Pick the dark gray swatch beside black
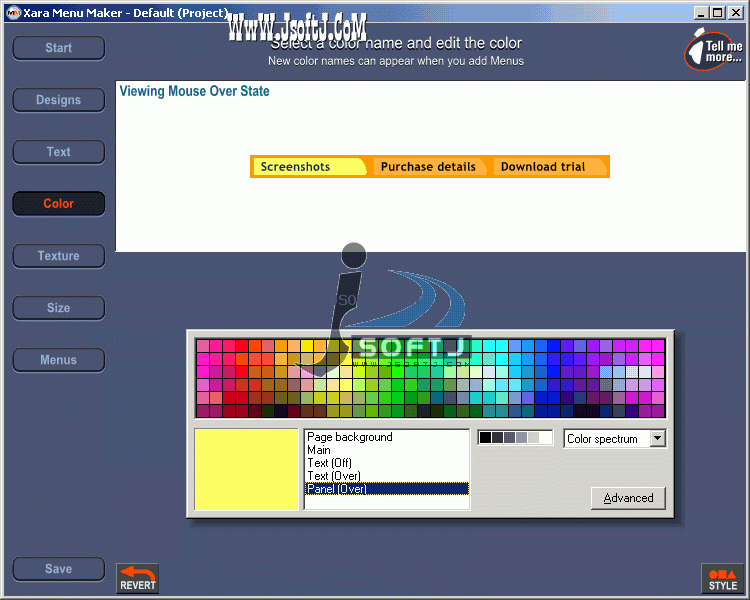The height and width of the screenshot is (600, 750). pos(497,437)
